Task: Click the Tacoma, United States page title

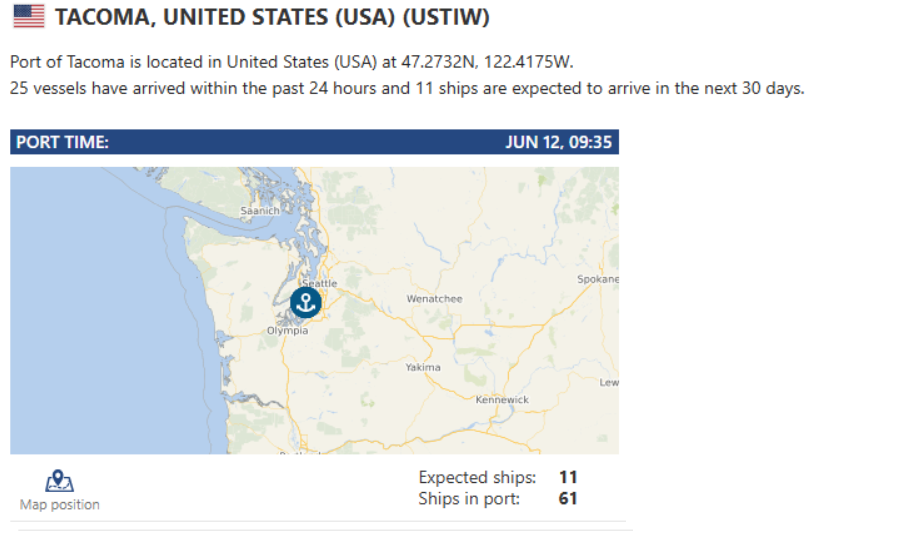Action: (272, 17)
